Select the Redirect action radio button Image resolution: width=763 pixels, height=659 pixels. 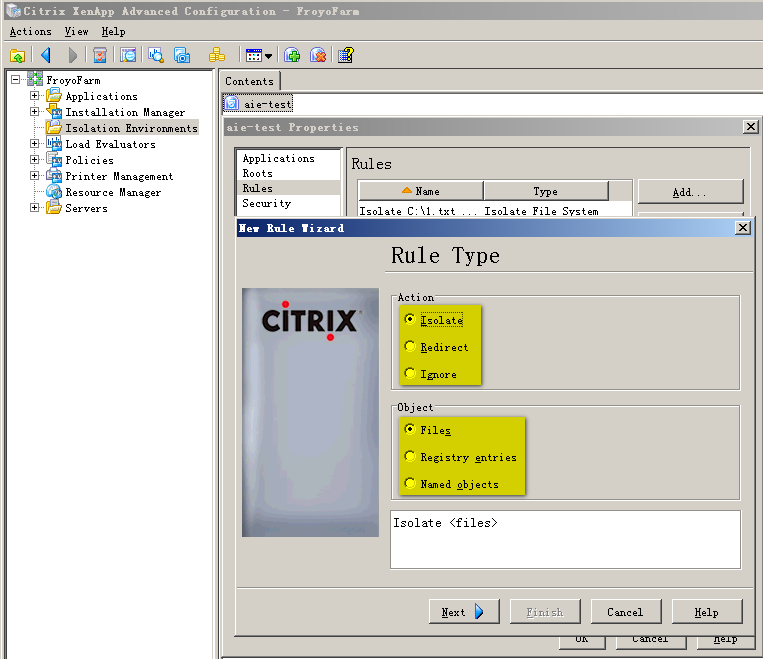point(410,347)
